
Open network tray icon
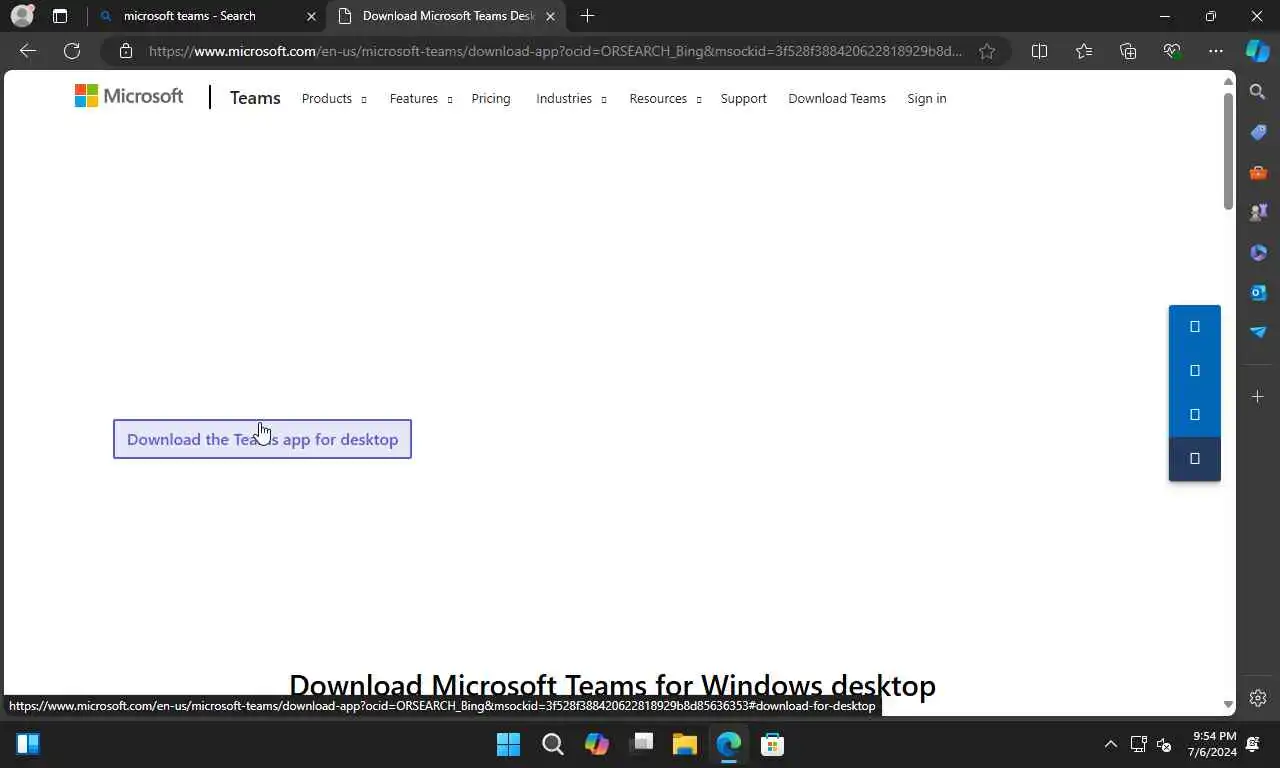click(x=1138, y=744)
